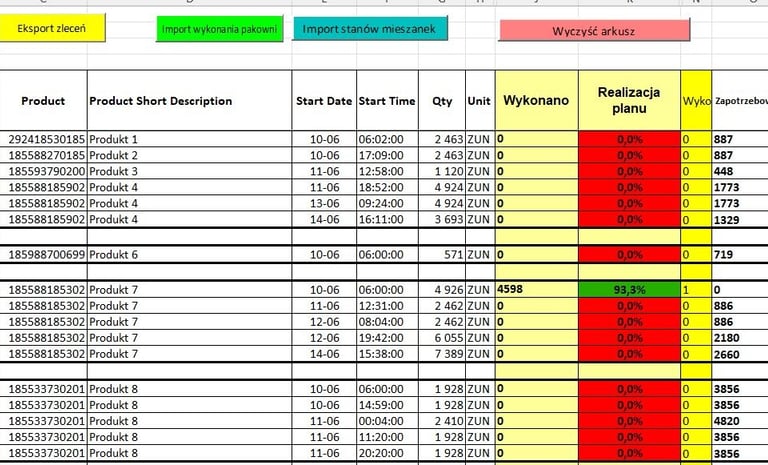Screen dimensions: 768x465
Task: Select the Product Short Description header cell
Action: click(x=190, y=100)
